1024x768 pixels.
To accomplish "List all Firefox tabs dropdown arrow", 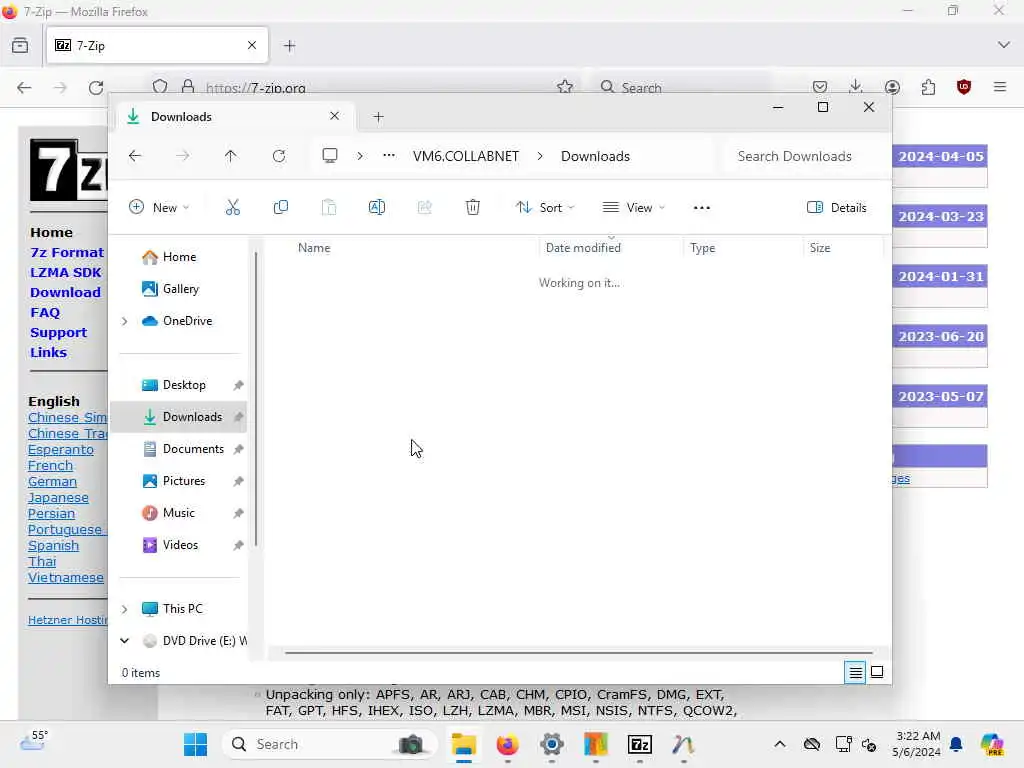I will (1004, 45).
